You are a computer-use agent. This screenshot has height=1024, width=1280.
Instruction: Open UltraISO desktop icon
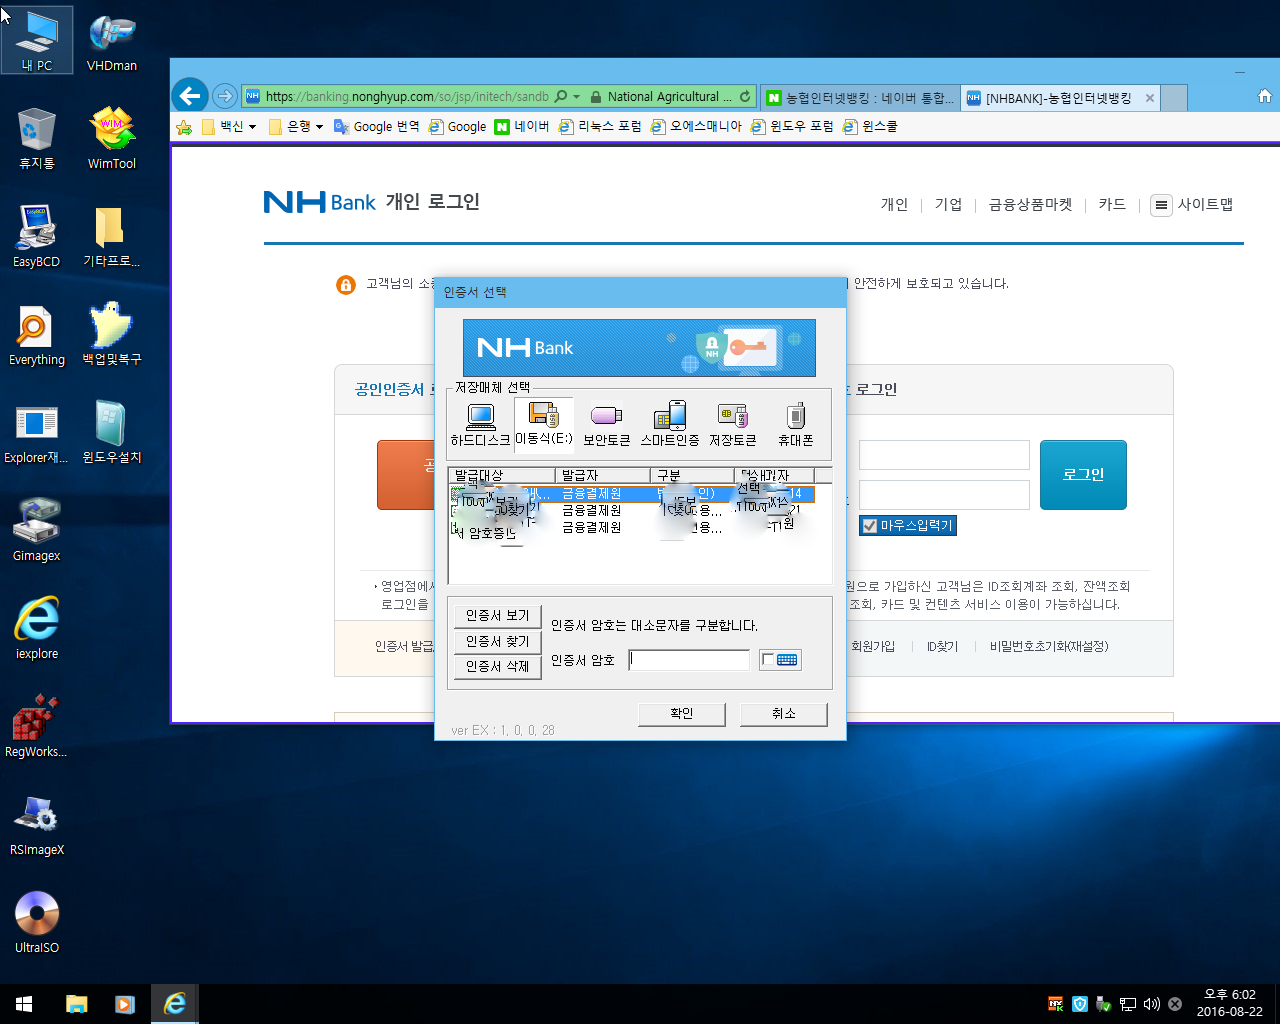37,924
